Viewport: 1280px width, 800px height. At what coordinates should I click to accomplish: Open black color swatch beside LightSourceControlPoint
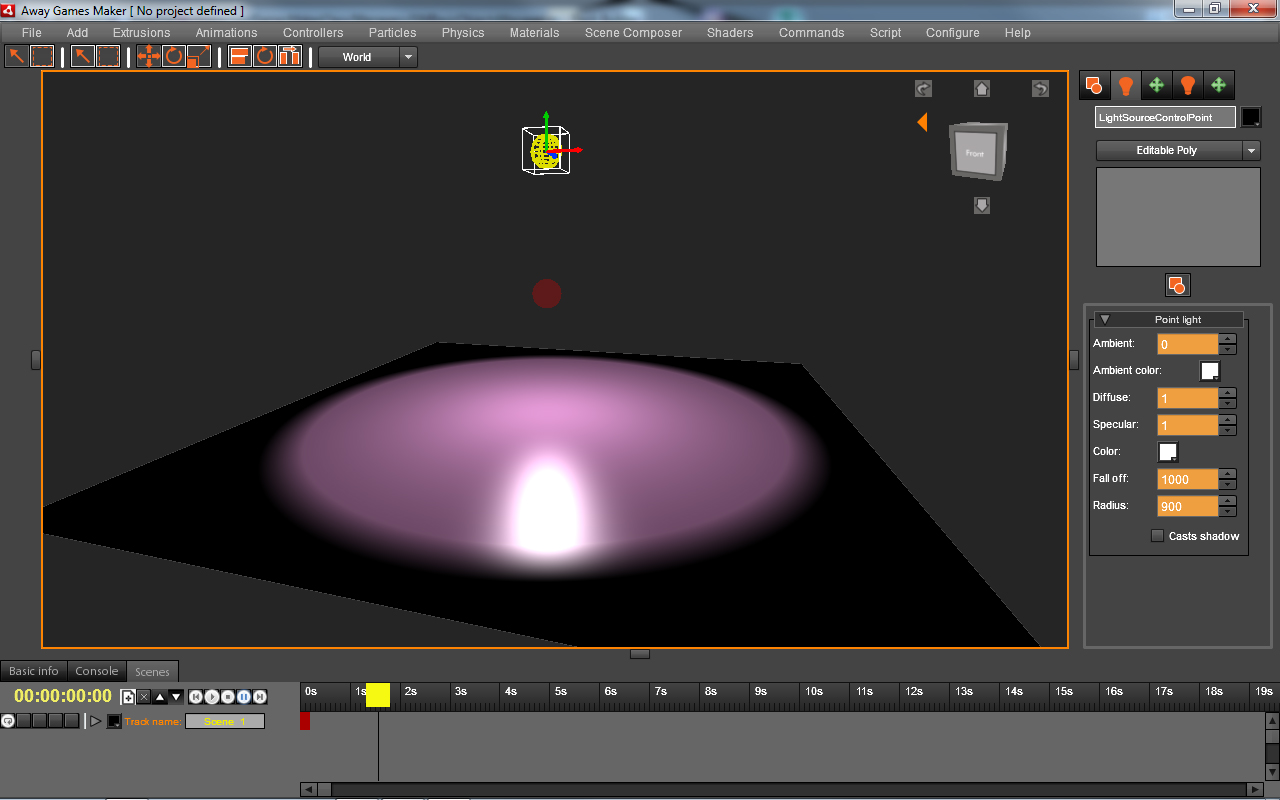(x=1251, y=117)
